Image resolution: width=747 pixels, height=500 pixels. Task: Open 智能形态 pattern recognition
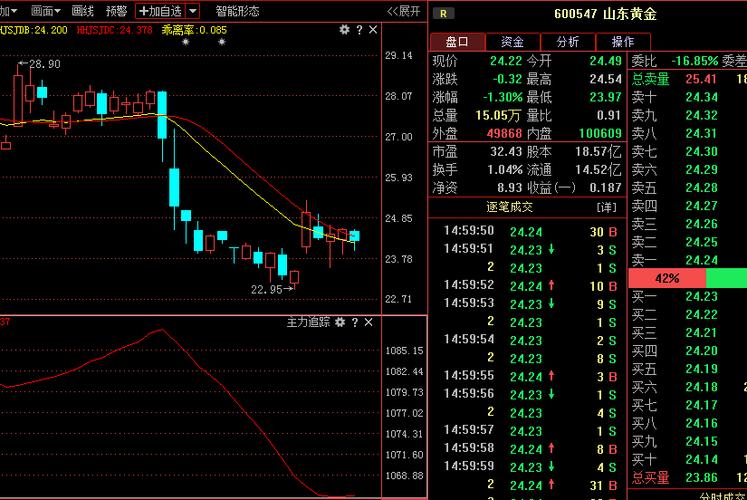pyautogui.click(x=237, y=11)
